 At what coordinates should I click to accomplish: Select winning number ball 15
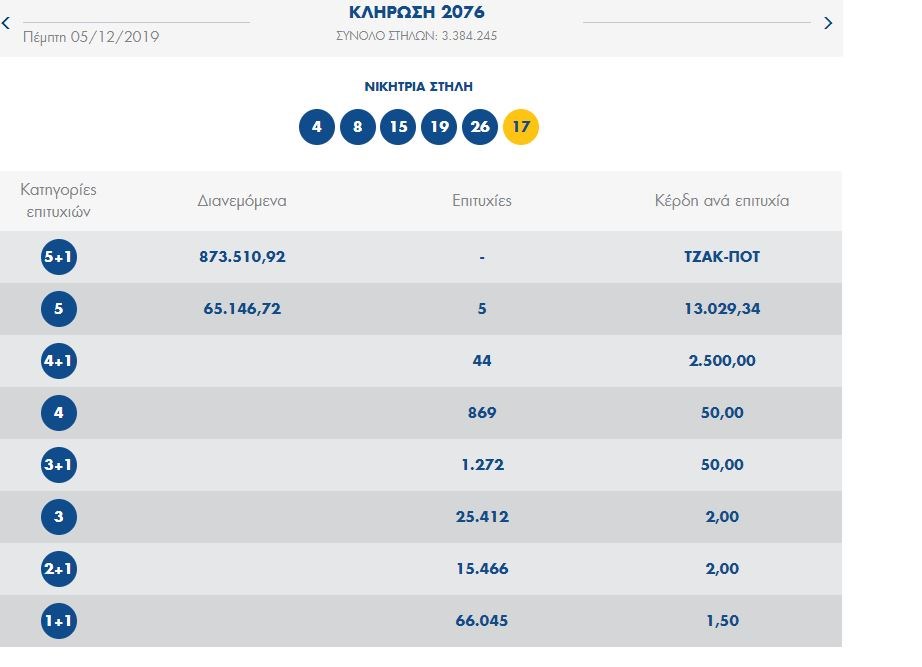(x=398, y=127)
